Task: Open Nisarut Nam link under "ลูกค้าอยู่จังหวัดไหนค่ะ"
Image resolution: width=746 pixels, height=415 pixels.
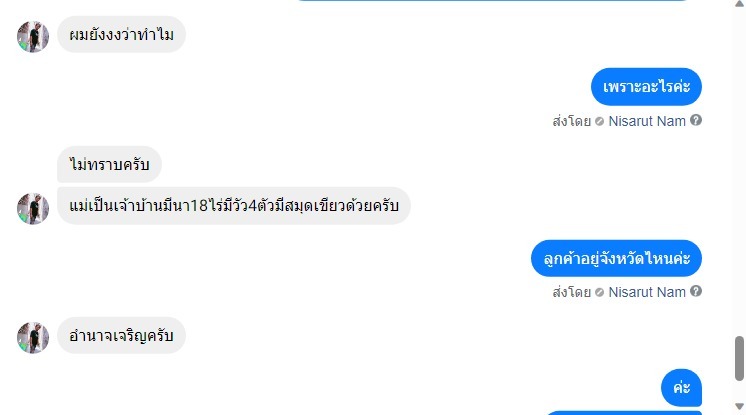Action: (x=647, y=292)
